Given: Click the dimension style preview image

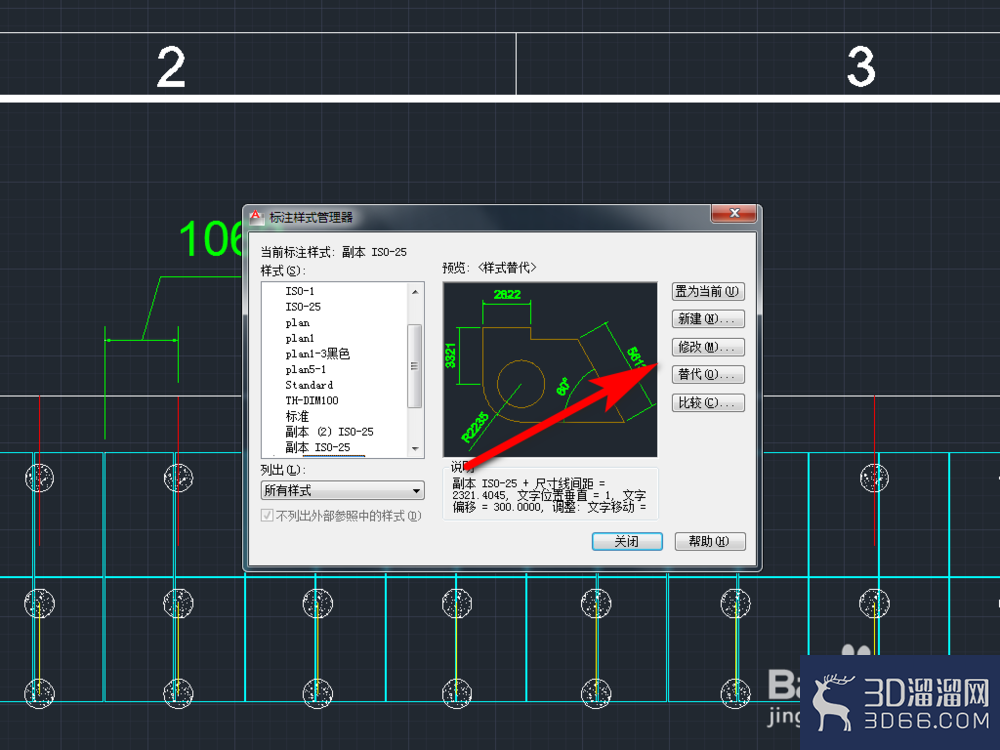Looking at the screenshot, I should tap(550, 369).
